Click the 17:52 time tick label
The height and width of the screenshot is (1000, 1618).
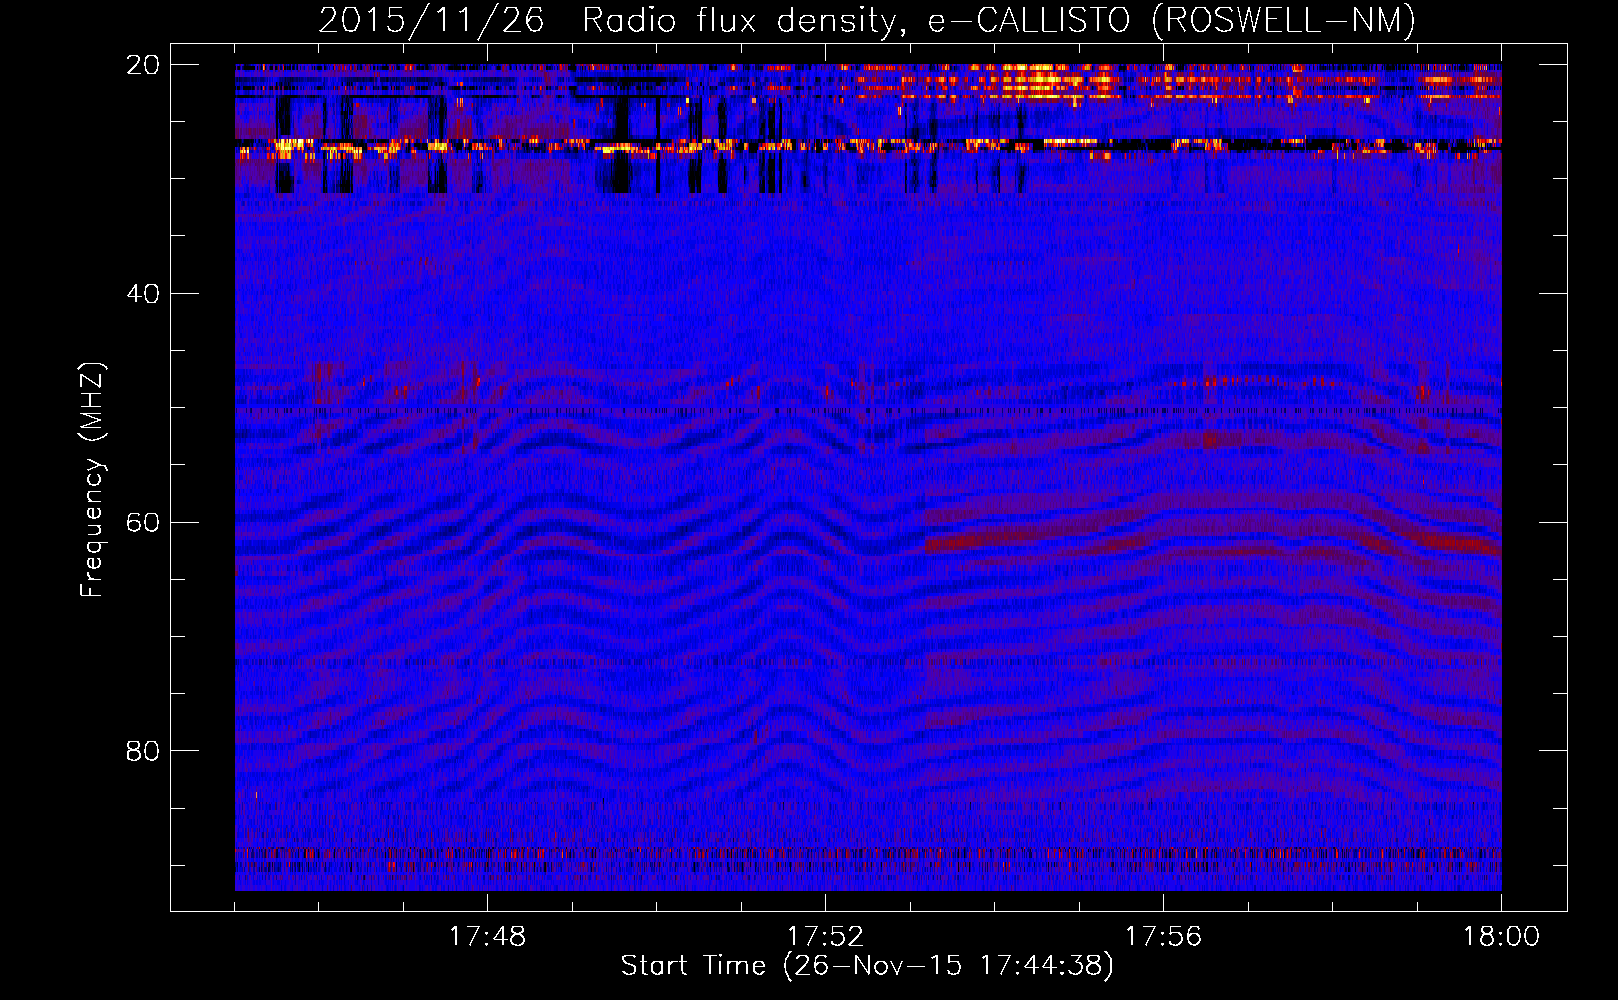tap(825, 937)
